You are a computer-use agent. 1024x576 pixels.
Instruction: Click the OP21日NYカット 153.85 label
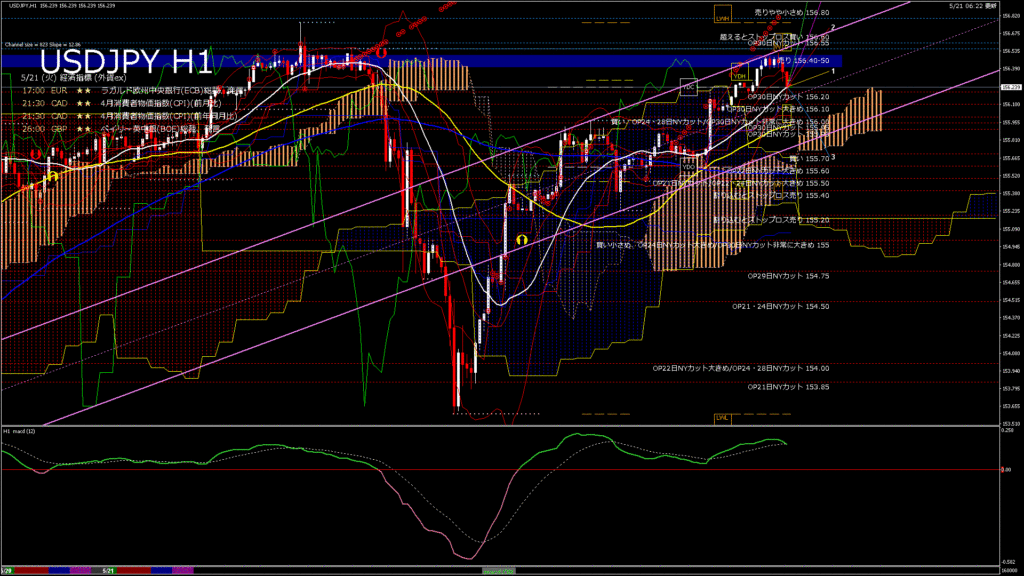pos(789,387)
